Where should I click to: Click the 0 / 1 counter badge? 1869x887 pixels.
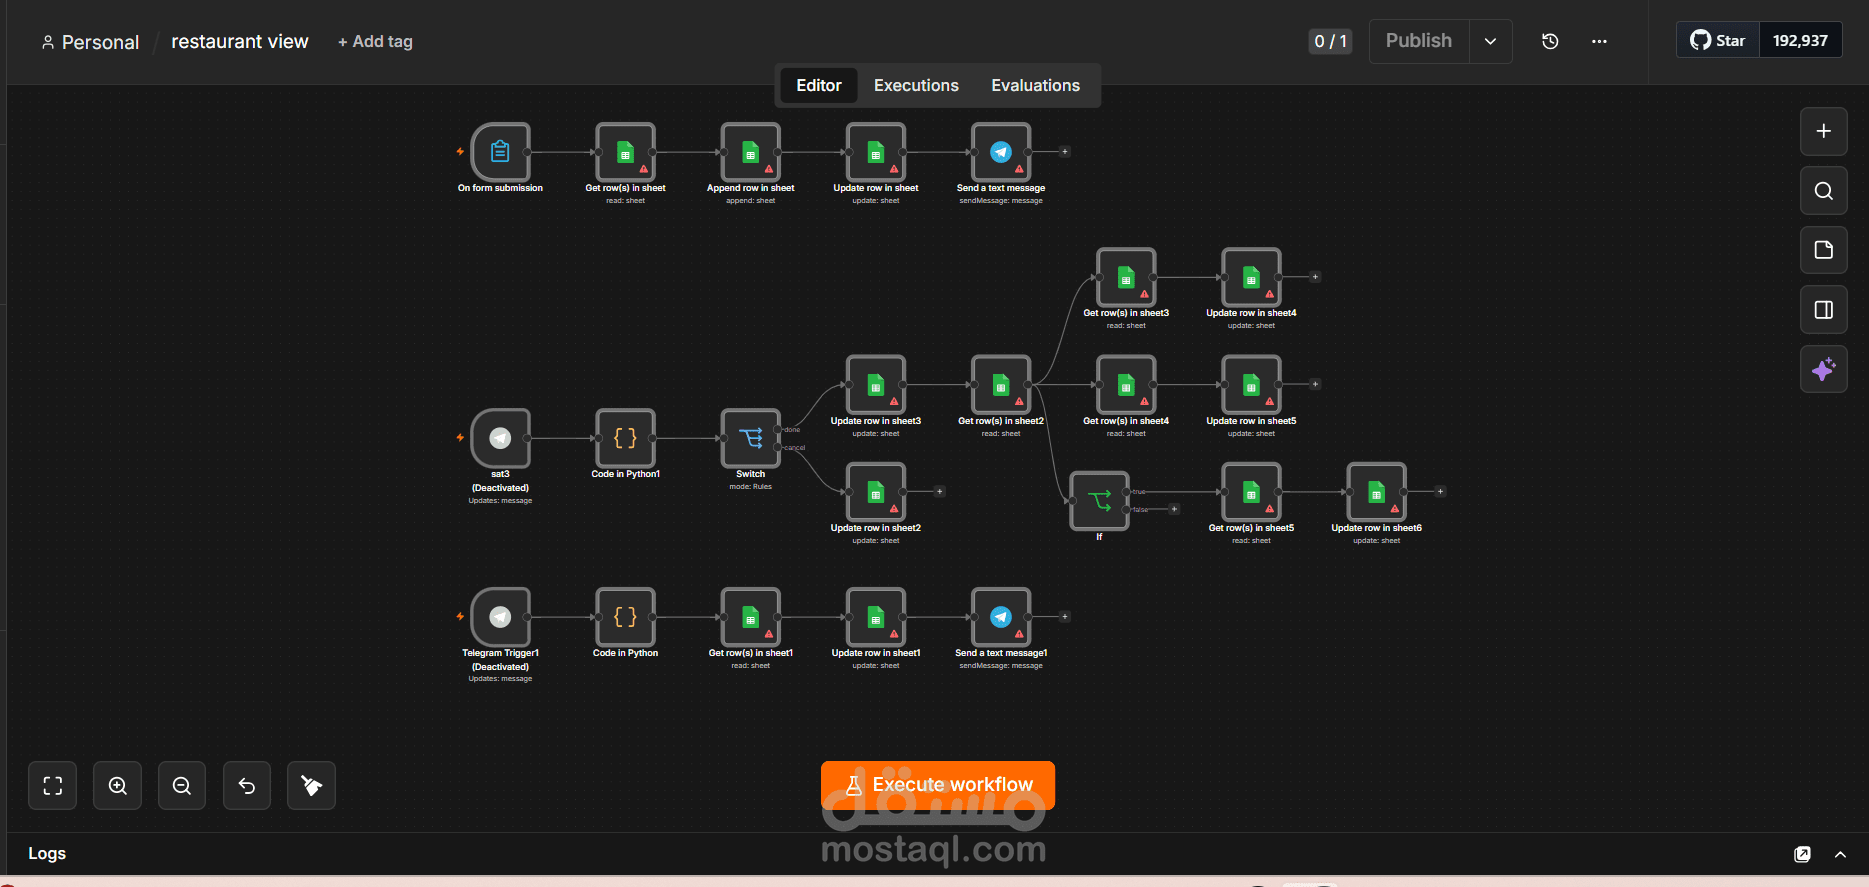1330,41
